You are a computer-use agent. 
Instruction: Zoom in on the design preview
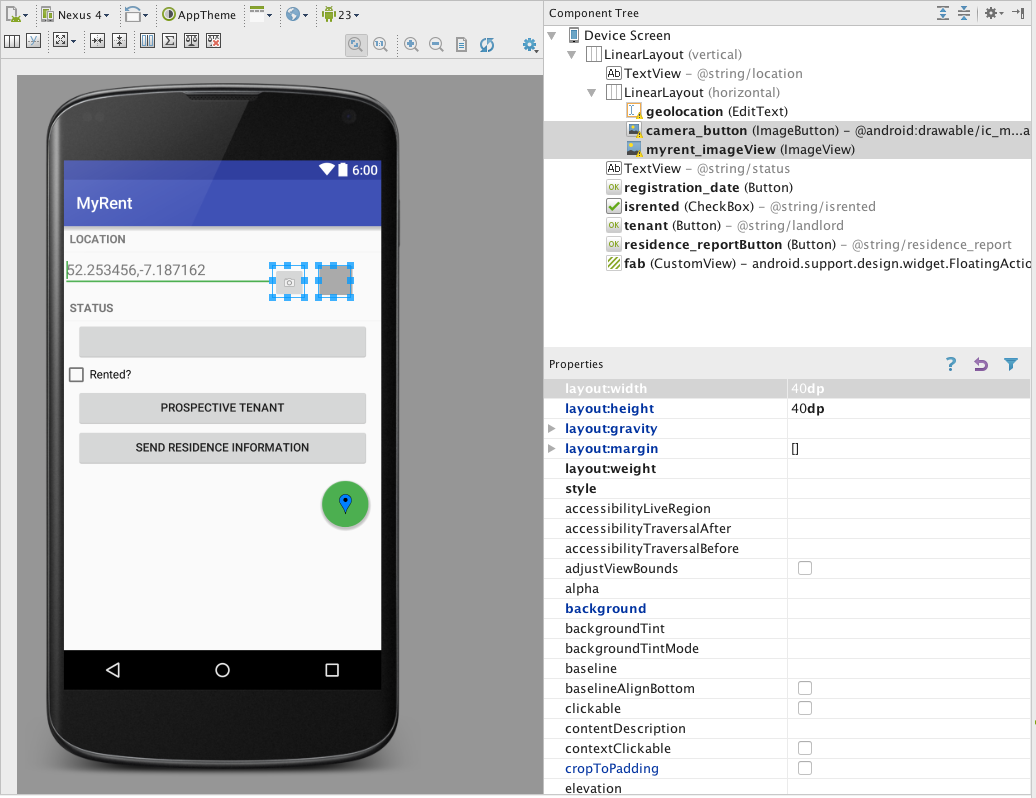411,44
